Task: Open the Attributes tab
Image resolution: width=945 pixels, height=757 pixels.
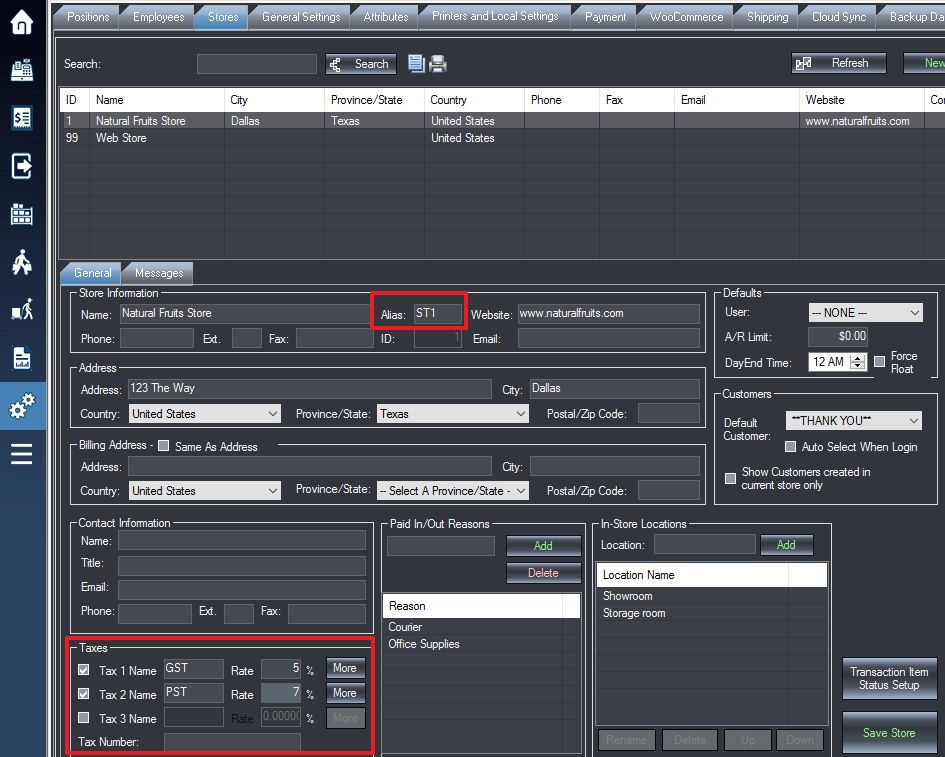Action: pos(386,17)
